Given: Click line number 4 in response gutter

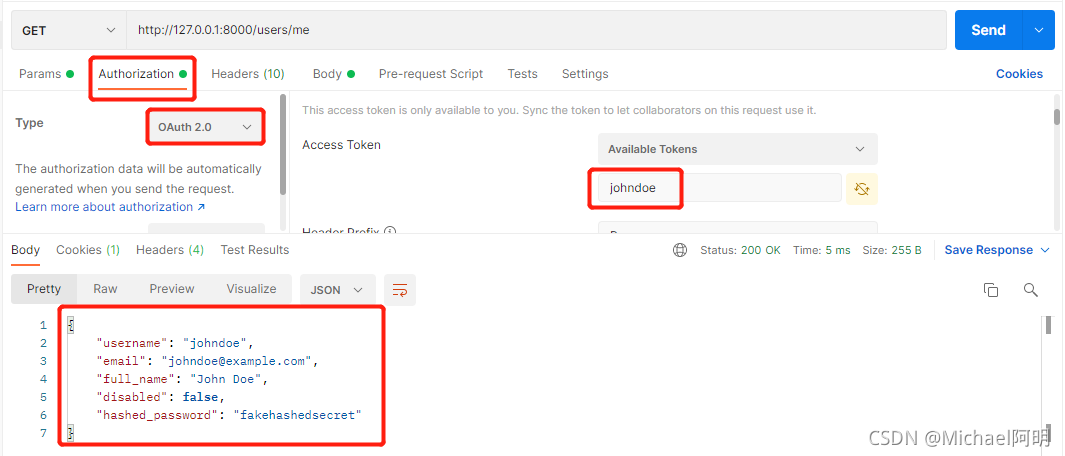Looking at the screenshot, I should [43, 379].
